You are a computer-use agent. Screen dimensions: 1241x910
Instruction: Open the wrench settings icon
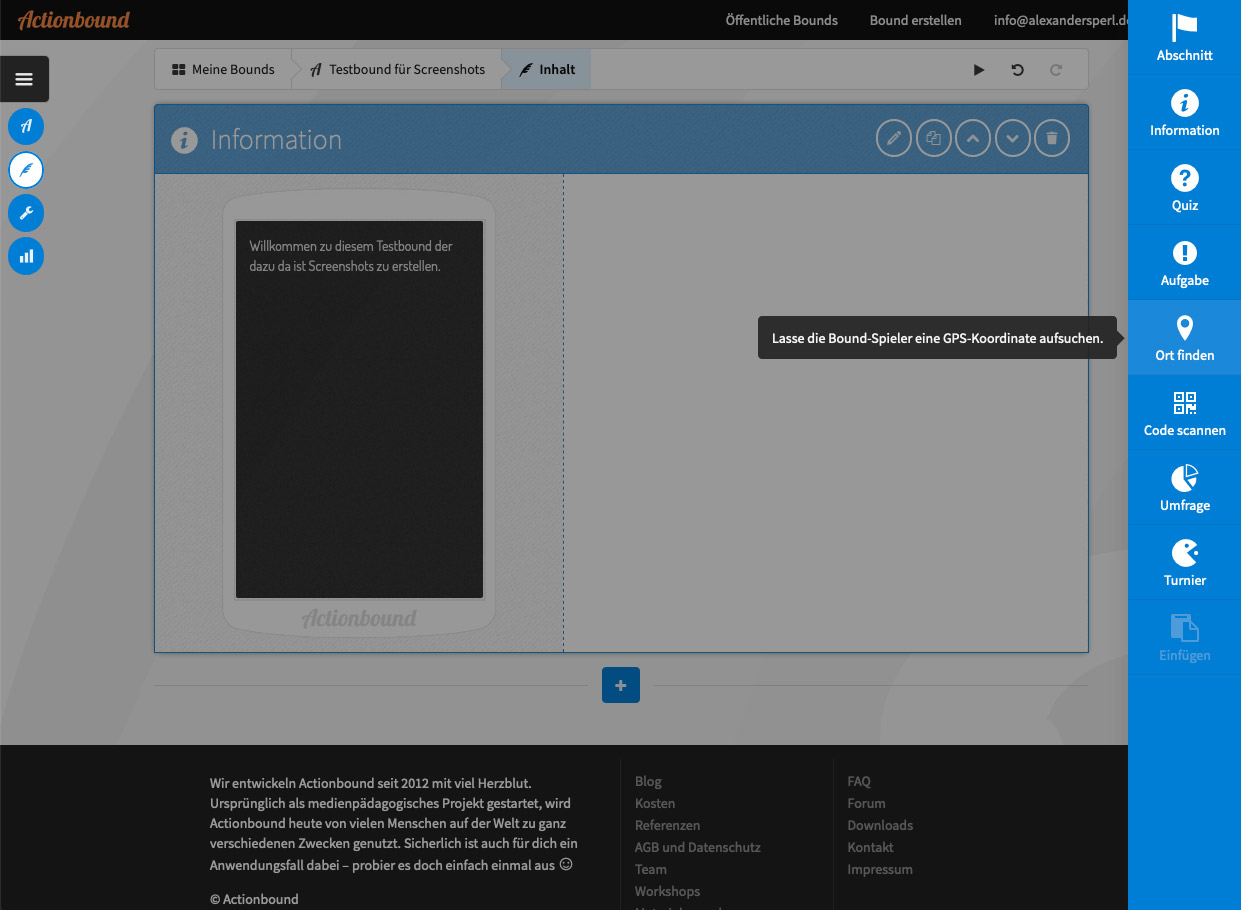point(26,213)
